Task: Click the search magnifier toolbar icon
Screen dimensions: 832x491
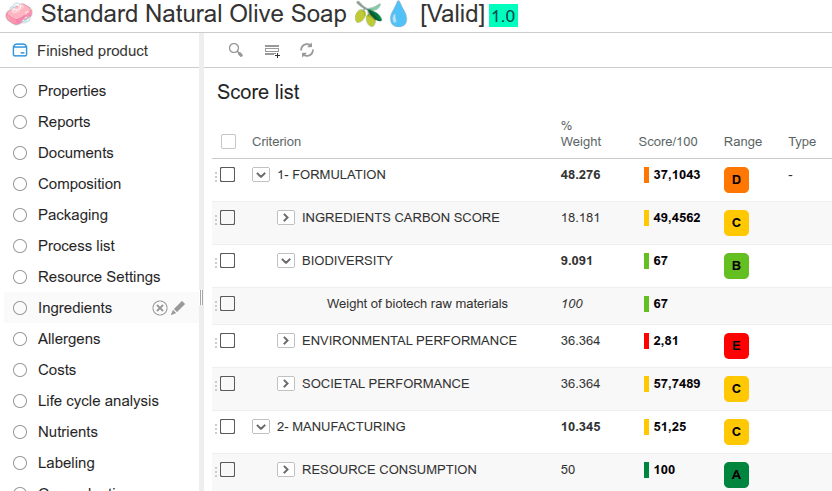Action: pyautogui.click(x=236, y=50)
